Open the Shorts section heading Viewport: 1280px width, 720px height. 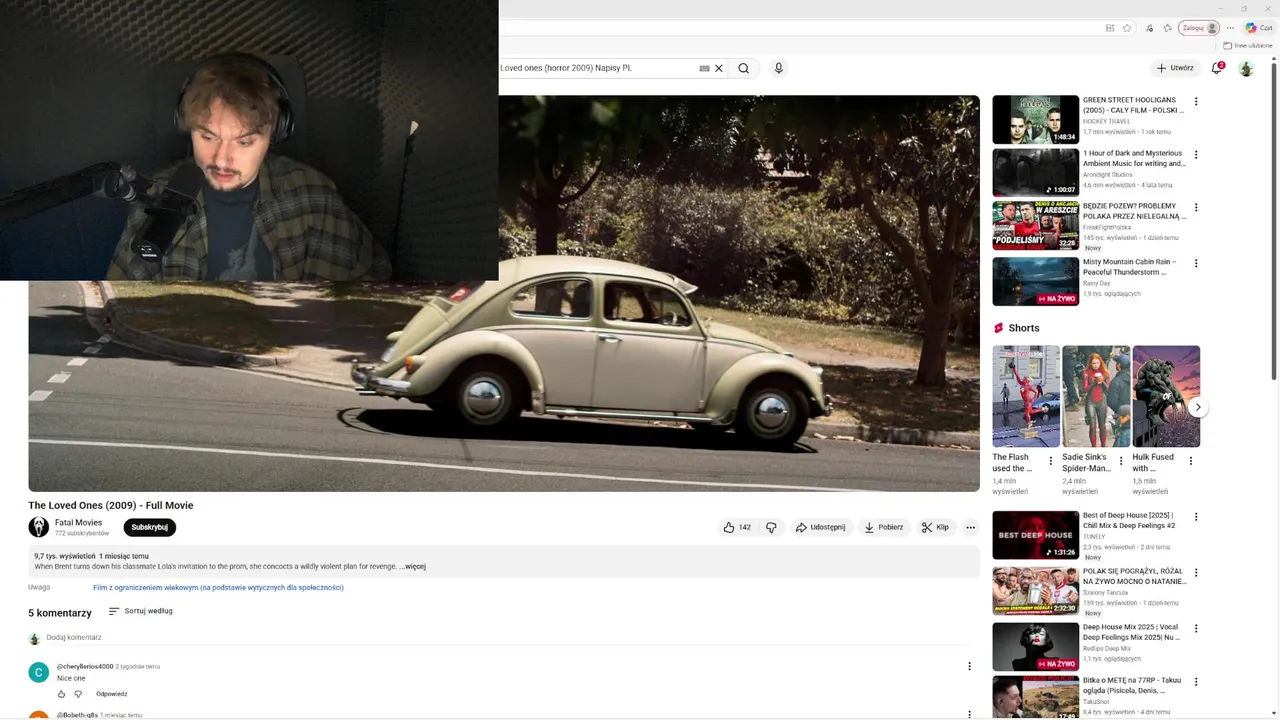coord(1016,328)
